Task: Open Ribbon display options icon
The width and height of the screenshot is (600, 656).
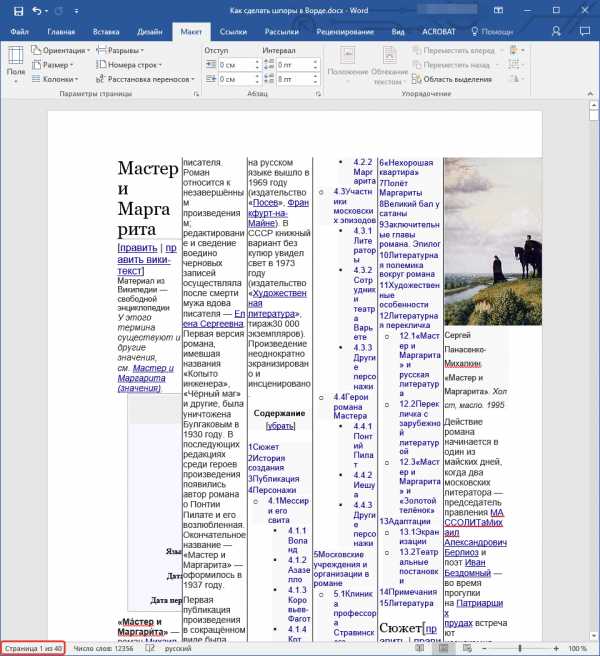Action: click(498, 10)
